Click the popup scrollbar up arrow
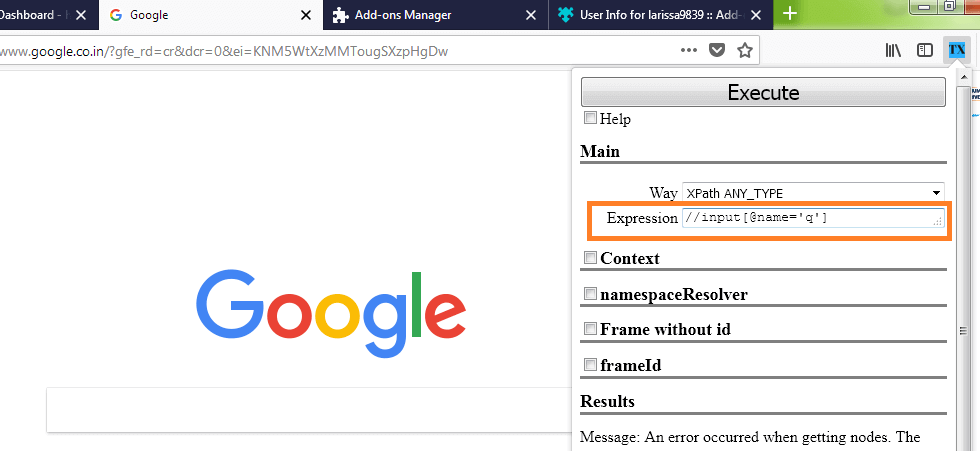Image resolution: width=980 pixels, height=451 pixels. pyautogui.click(x=963, y=77)
